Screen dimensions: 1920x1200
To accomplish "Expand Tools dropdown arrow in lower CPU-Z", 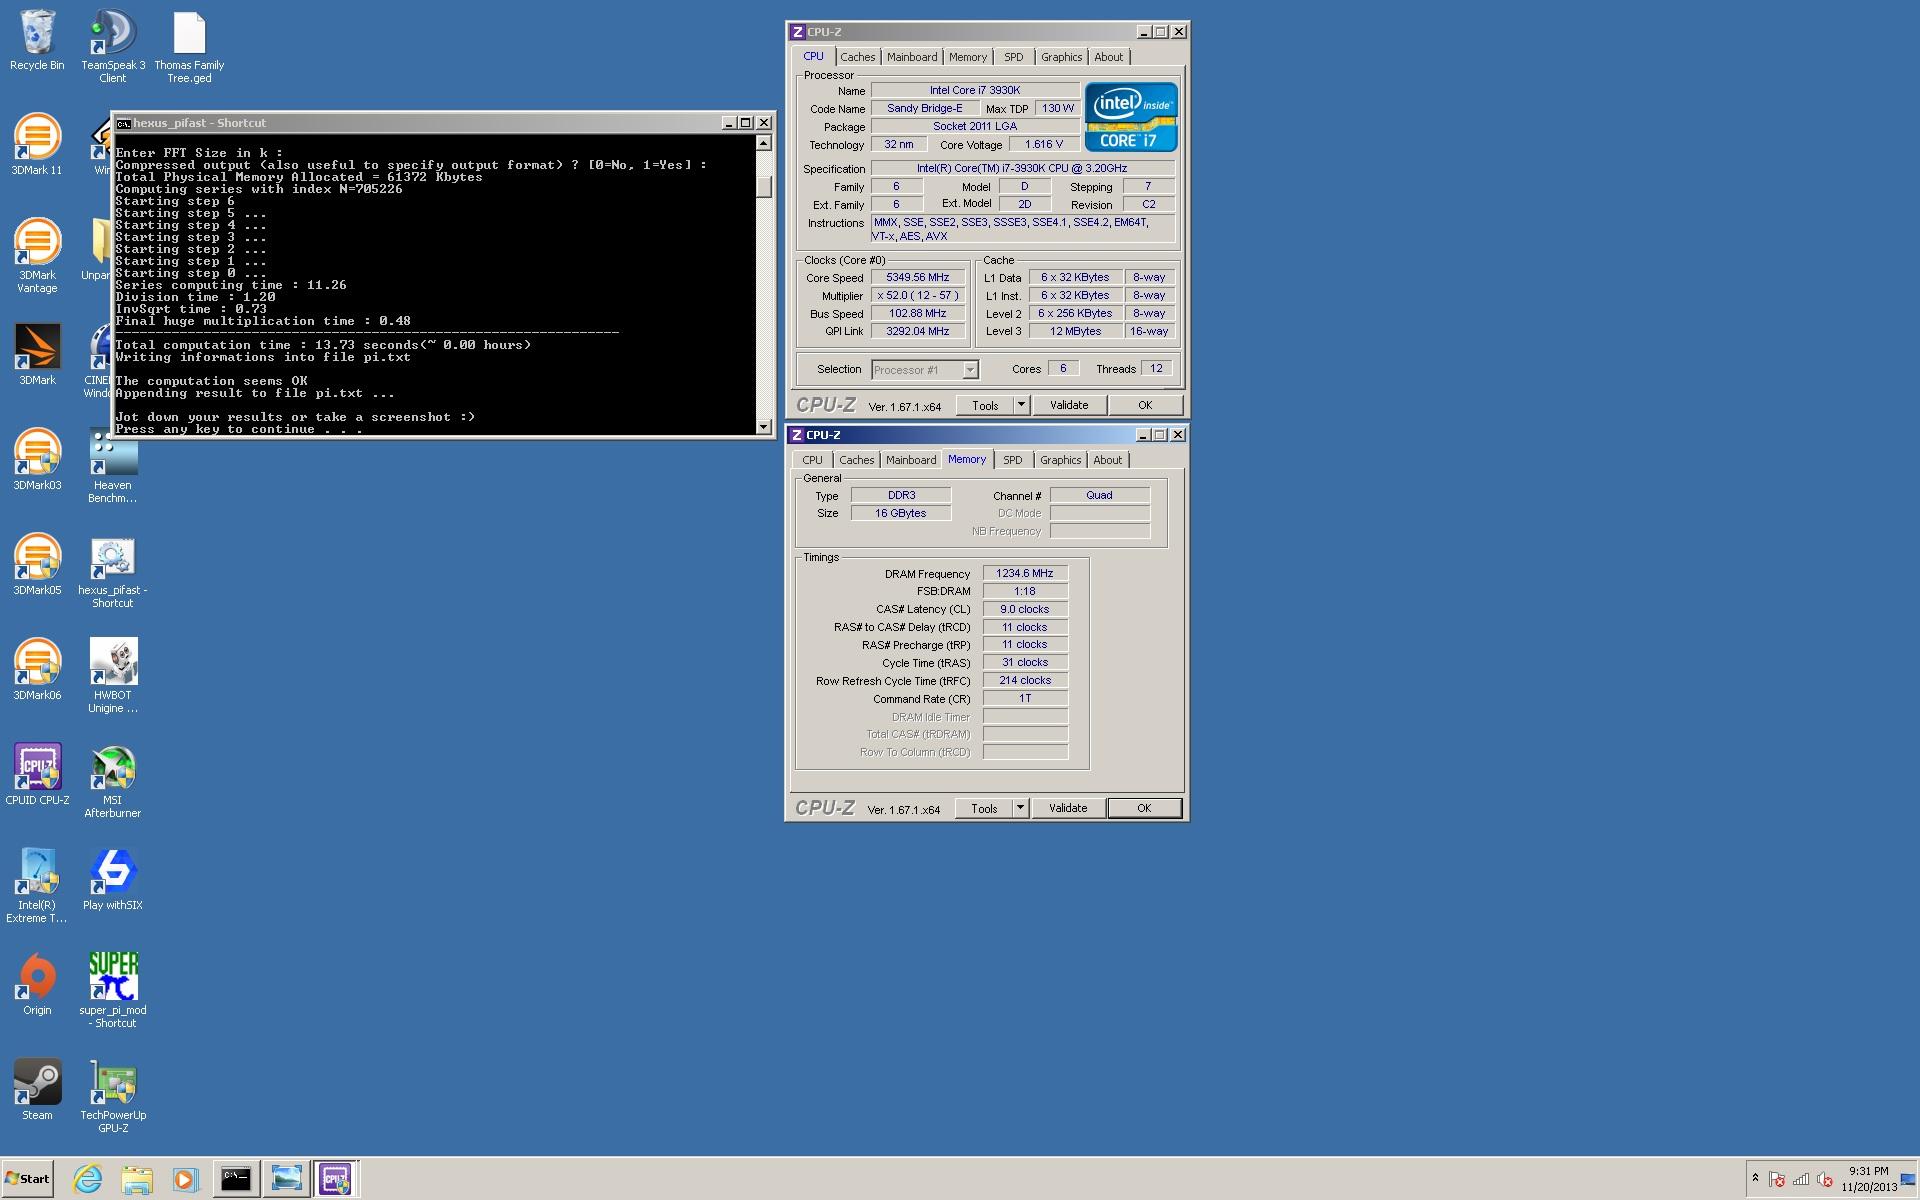I will pyautogui.click(x=1020, y=808).
